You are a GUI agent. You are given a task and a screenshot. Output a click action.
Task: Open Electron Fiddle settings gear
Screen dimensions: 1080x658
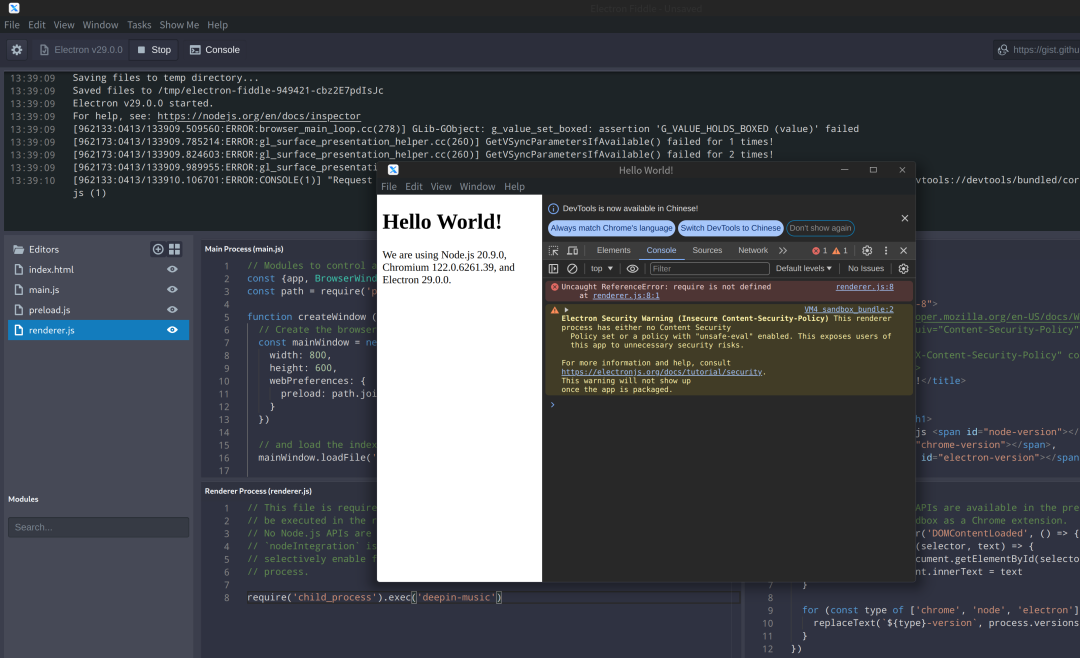point(17,50)
